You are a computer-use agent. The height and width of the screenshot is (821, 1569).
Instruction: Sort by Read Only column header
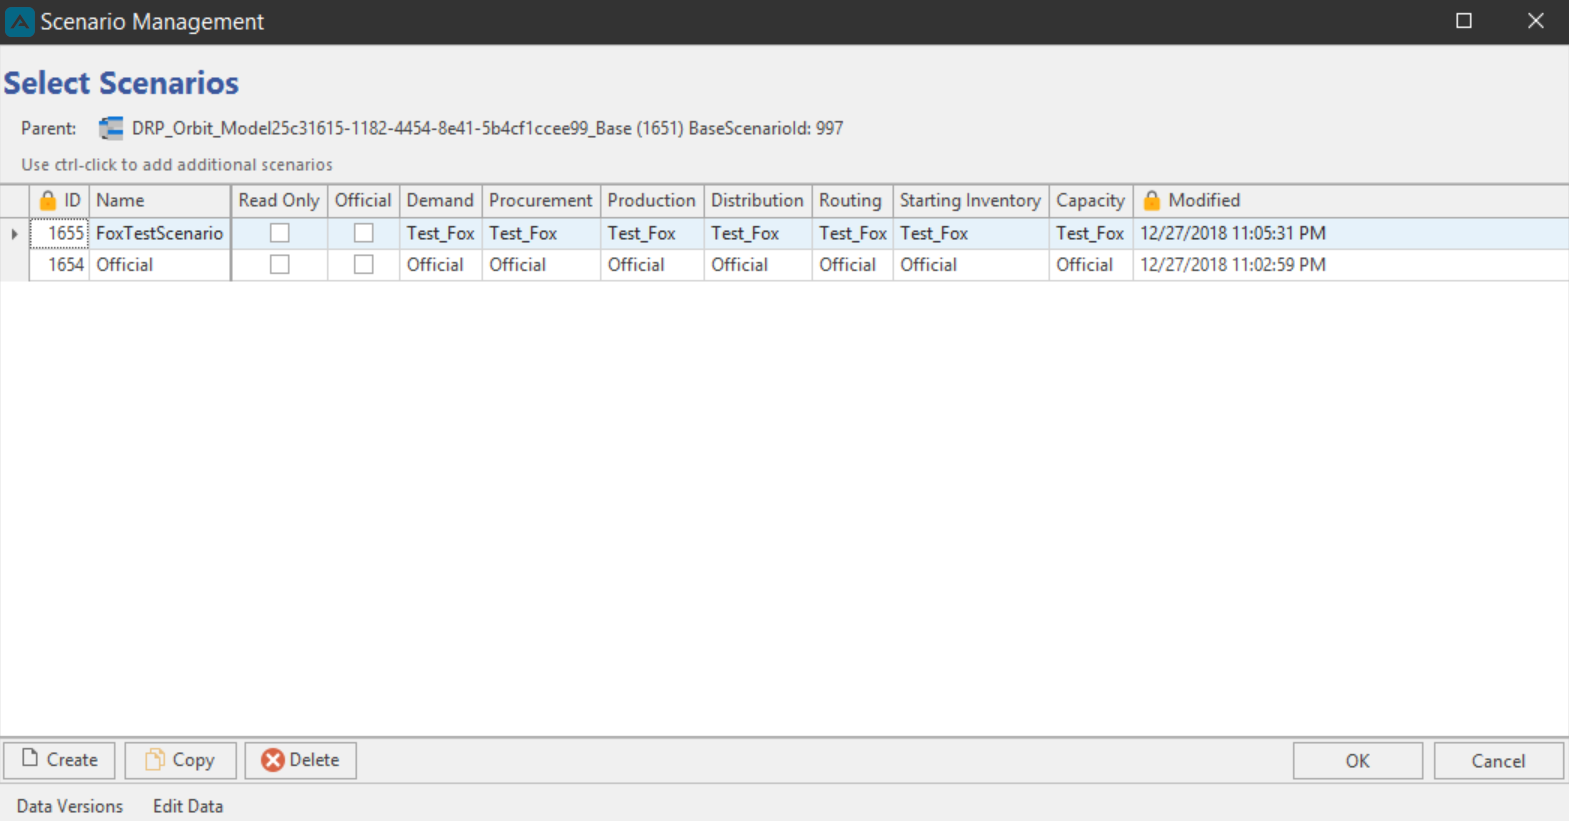click(279, 200)
